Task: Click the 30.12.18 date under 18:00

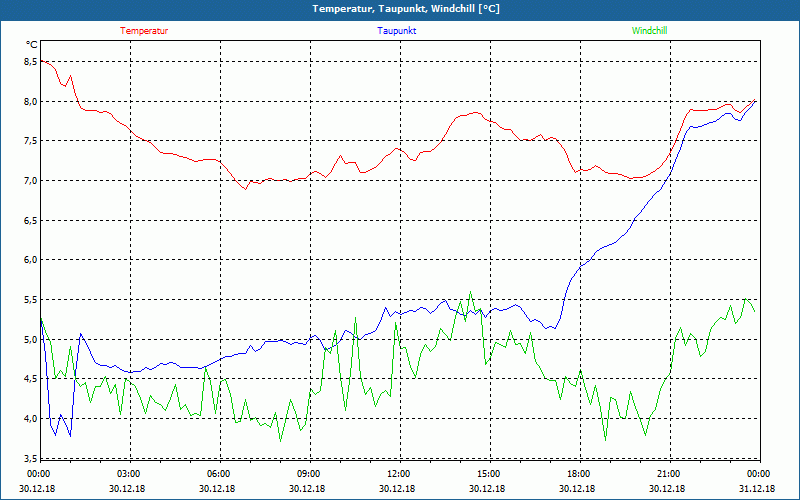Action: [578, 488]
